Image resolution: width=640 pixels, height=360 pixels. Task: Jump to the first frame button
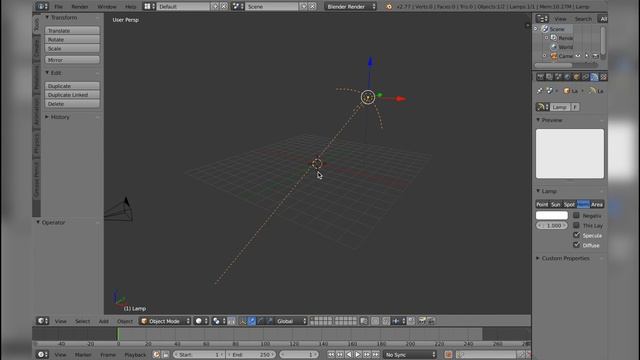331,355
